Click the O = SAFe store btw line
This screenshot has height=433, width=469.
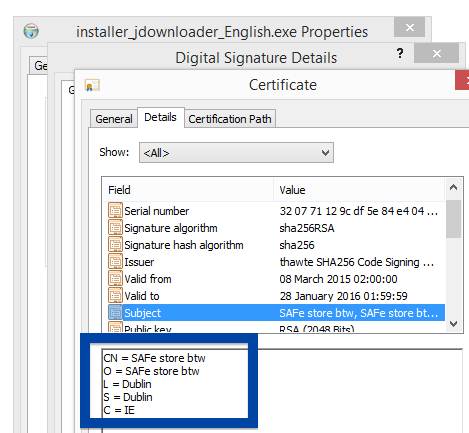151,371
